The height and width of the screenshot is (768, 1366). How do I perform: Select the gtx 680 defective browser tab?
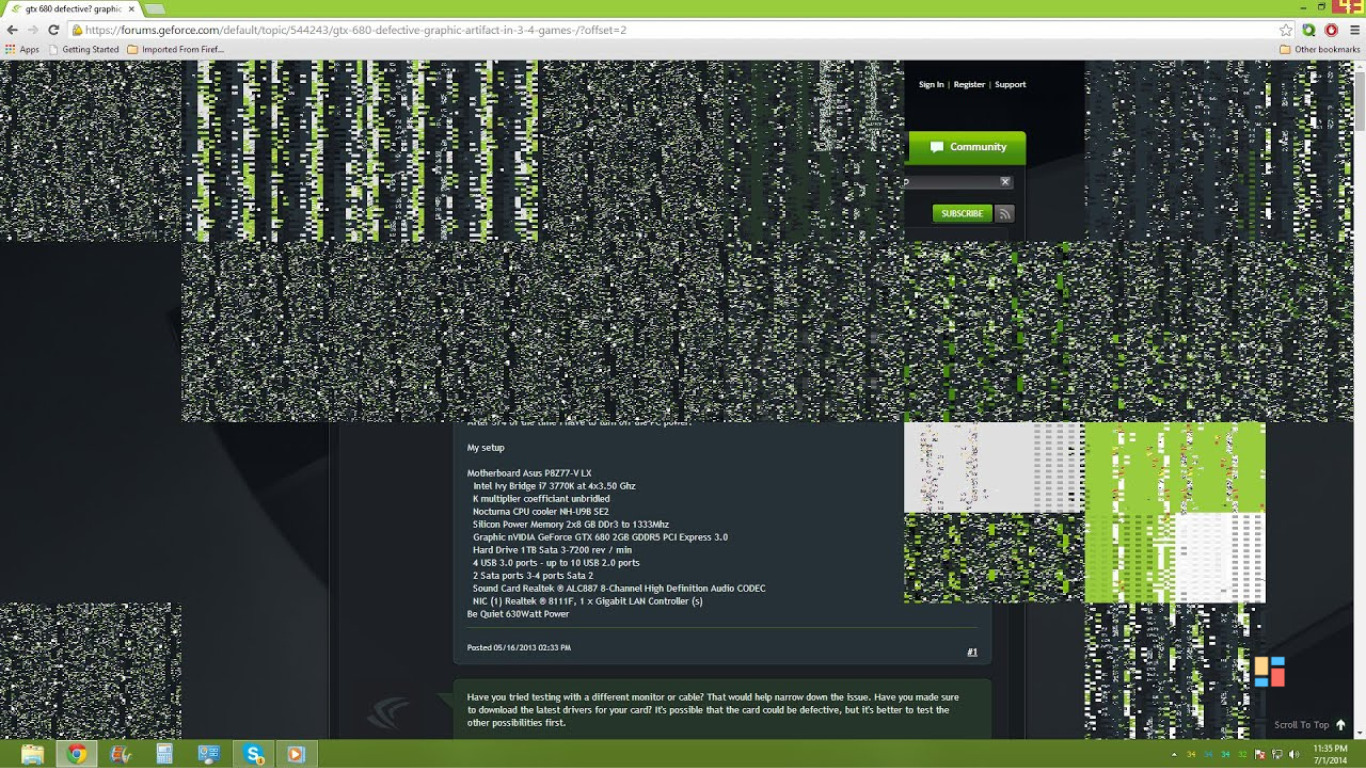click(x=72, y=9)
